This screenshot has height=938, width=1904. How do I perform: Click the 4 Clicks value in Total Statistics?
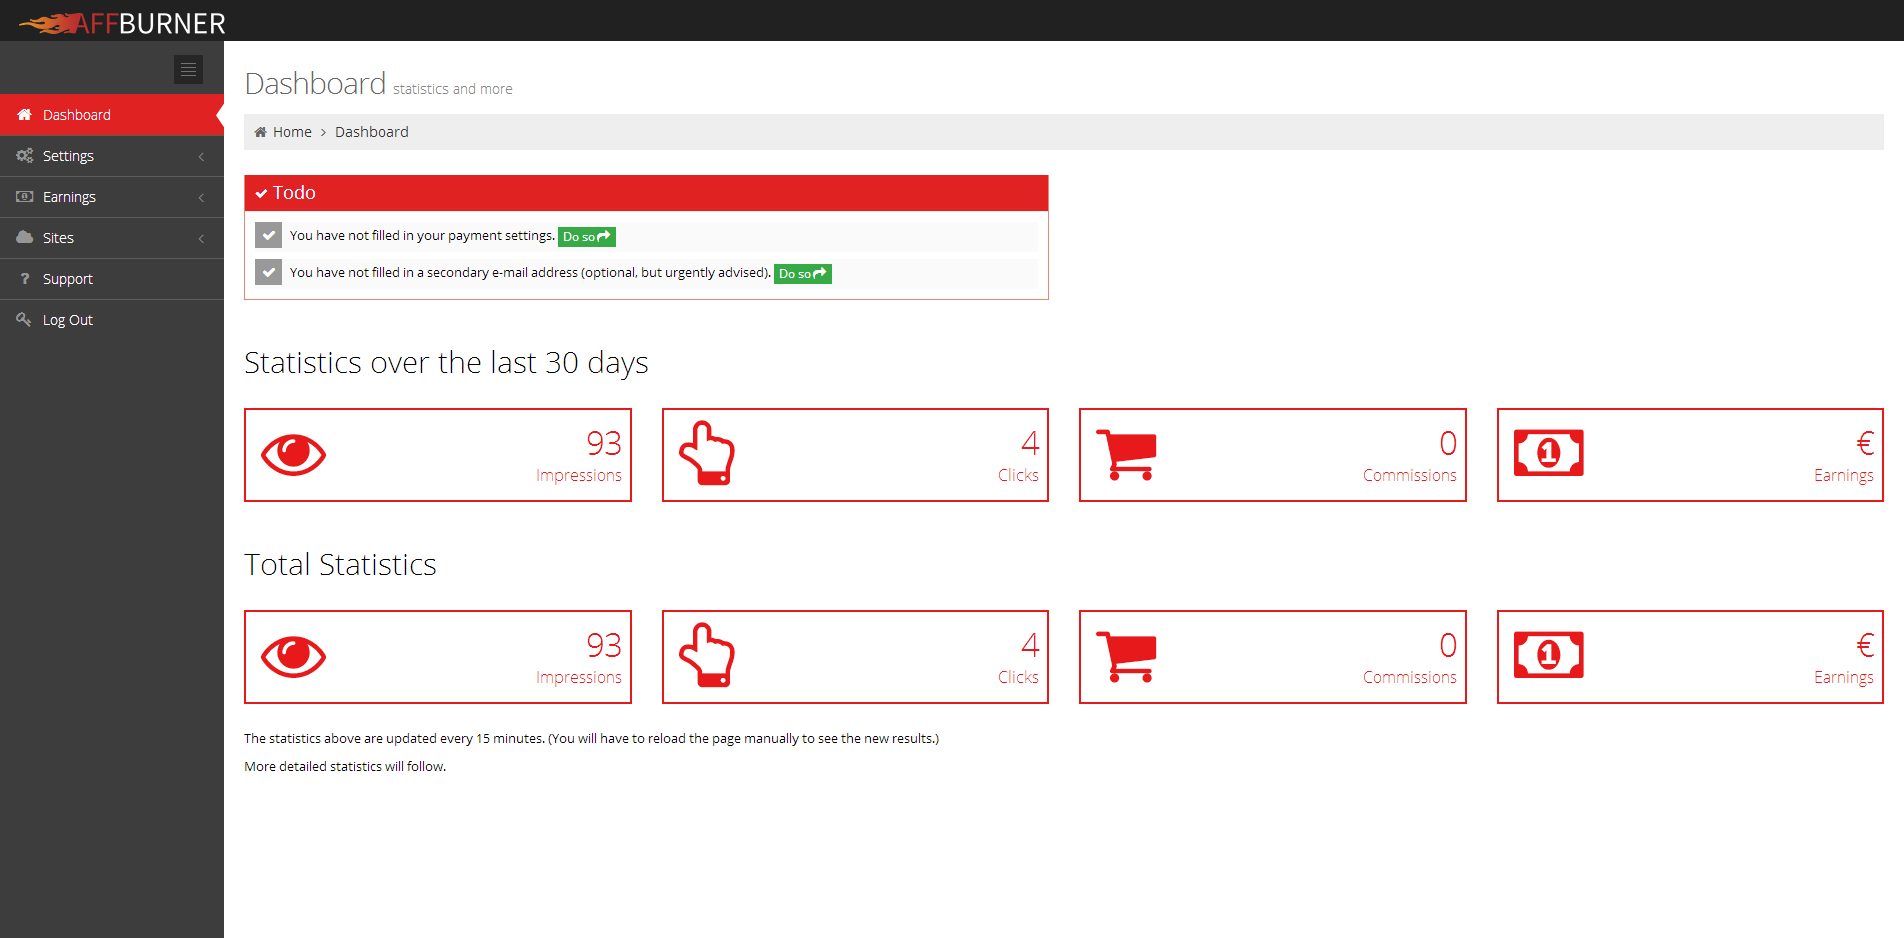tap(1030, 645)
